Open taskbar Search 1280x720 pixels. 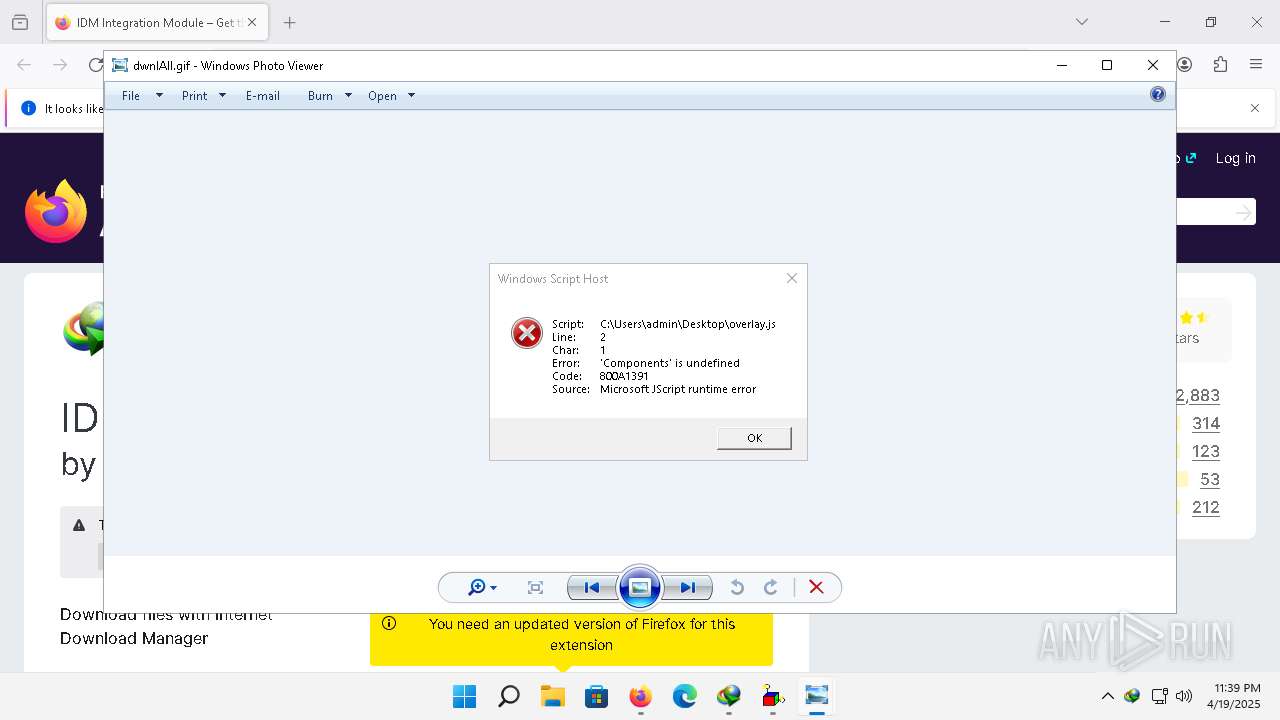(x=509, y=696)
